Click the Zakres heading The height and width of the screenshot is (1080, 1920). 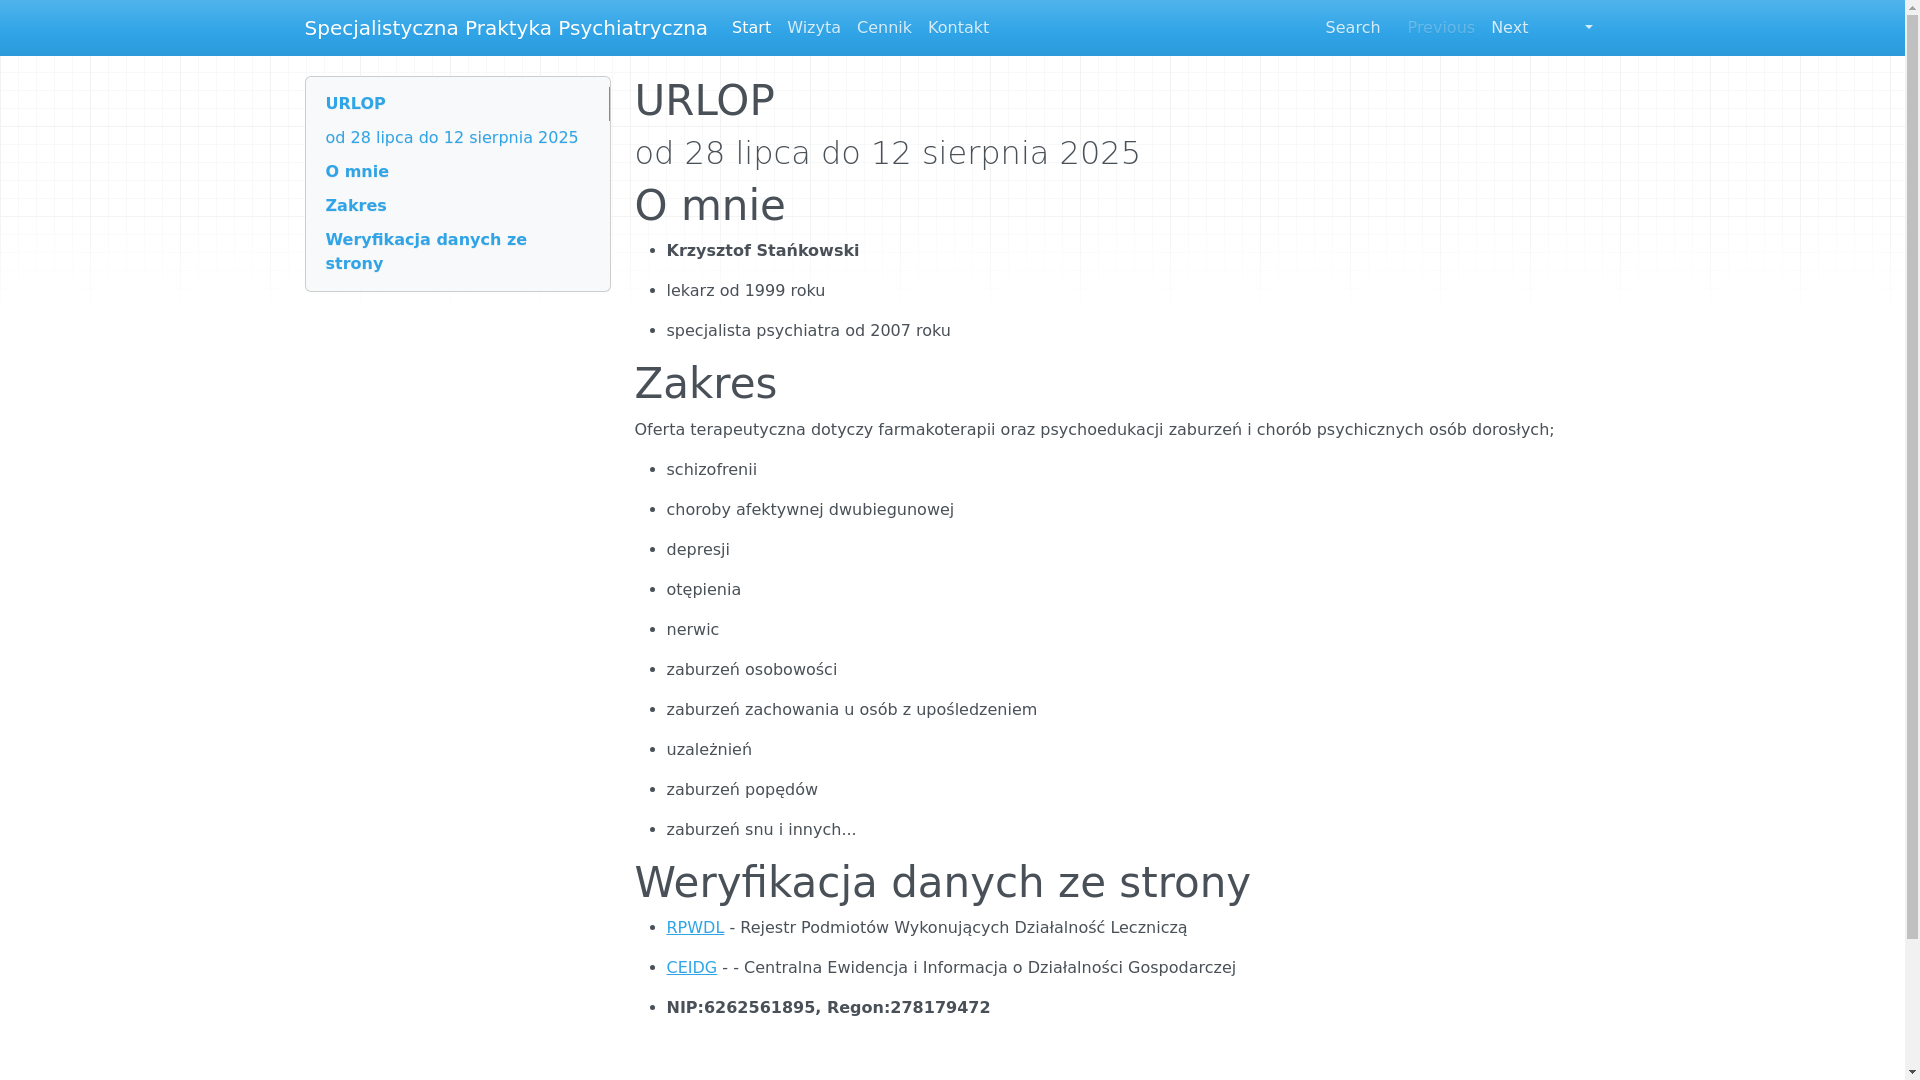tap(705, 383)
